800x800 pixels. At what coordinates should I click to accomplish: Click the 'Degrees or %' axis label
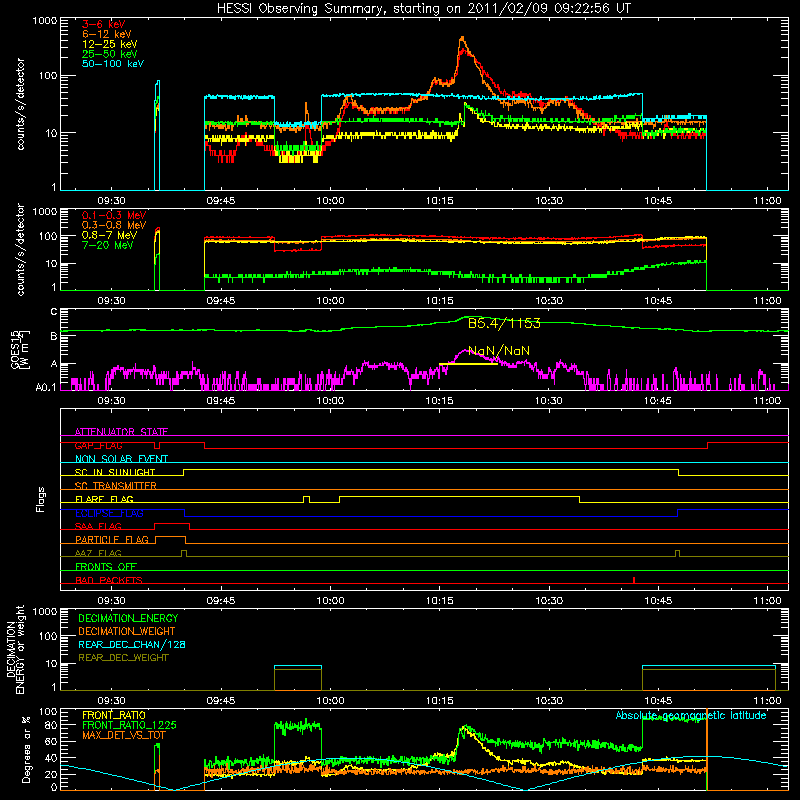tap(26, 750)
